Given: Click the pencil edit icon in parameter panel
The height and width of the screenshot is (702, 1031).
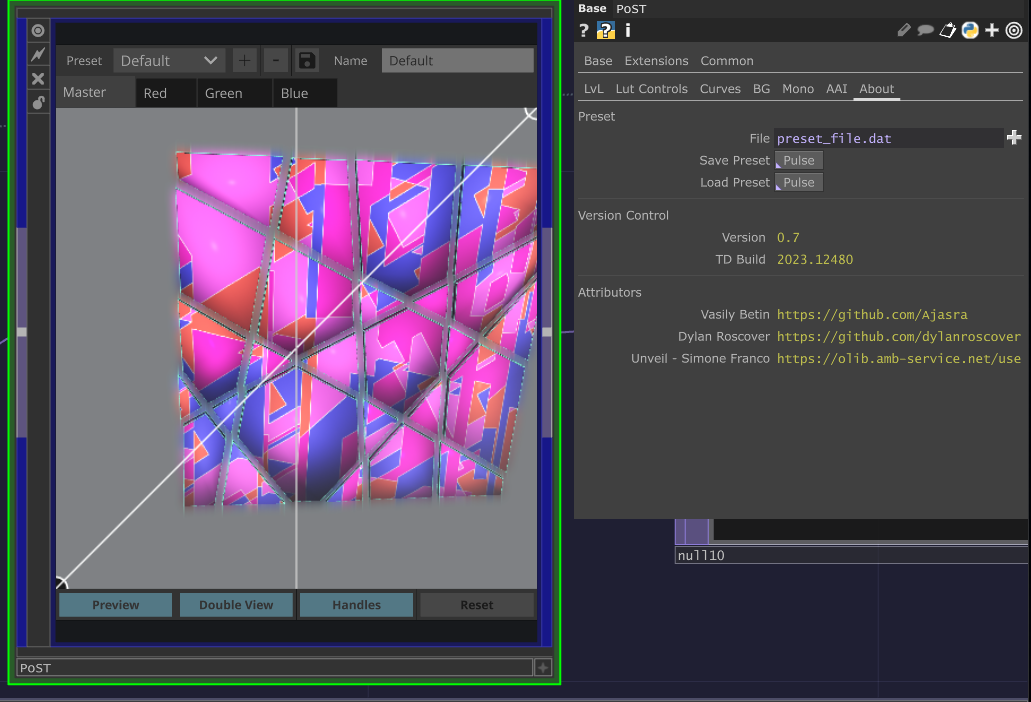Looking at the screenshot, I should (x=904, y=30).
